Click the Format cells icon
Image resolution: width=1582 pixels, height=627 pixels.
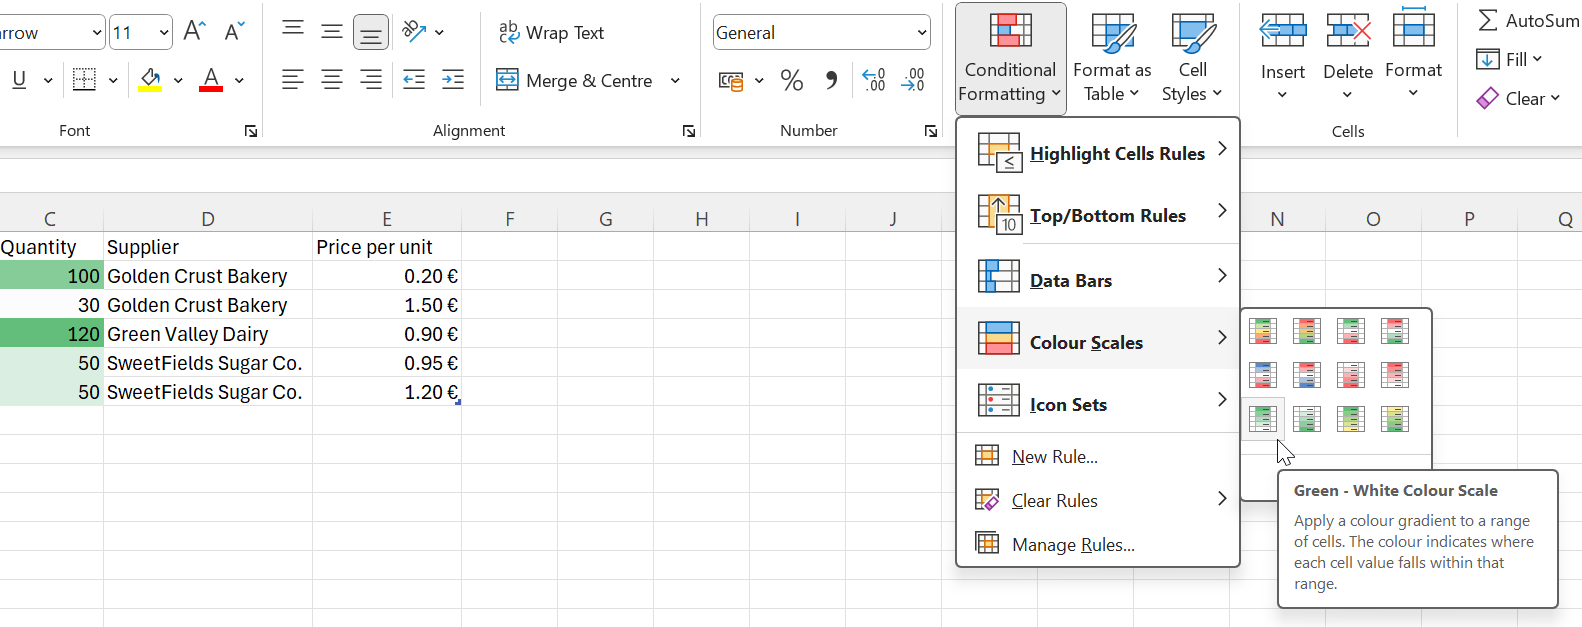pyautogui.click(x=1413, y=28)
